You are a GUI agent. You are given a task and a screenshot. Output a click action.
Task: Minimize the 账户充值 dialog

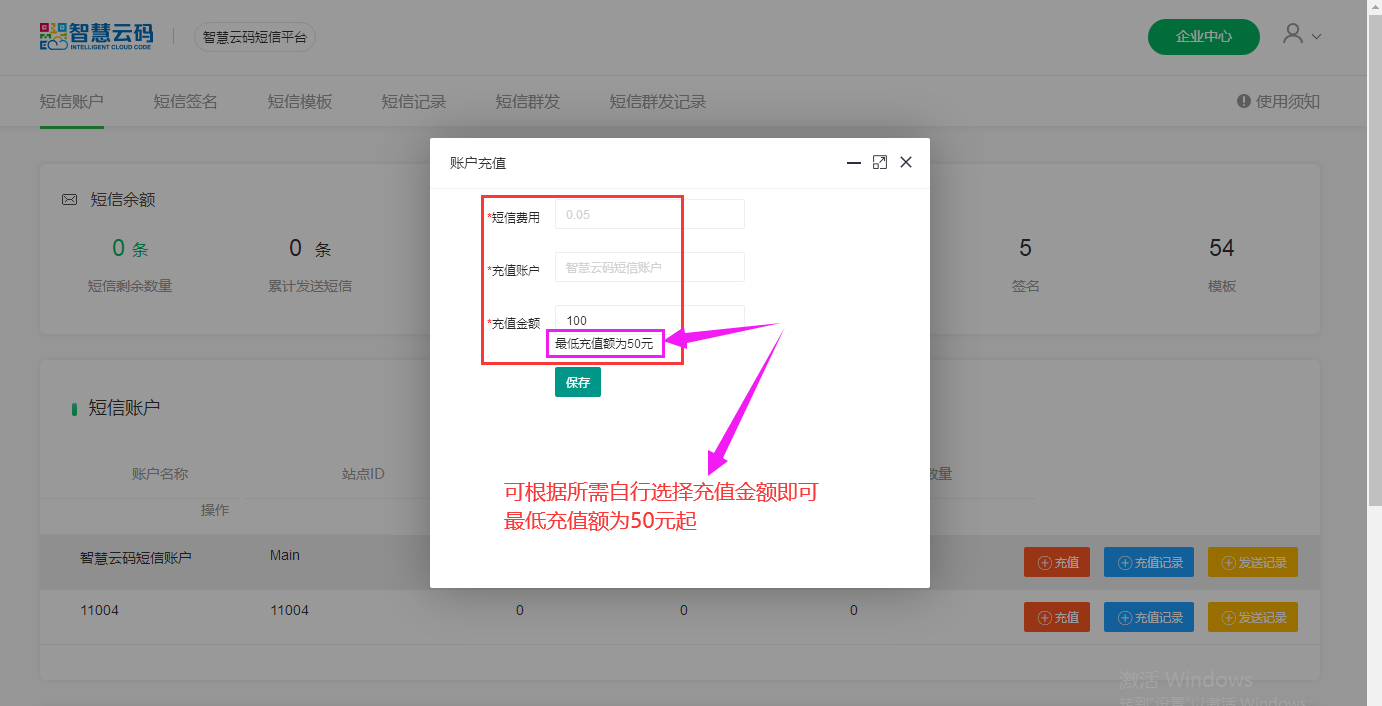854,162
